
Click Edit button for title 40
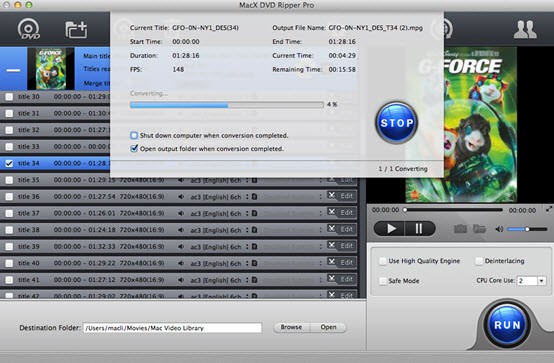click(x=347, y=262)
